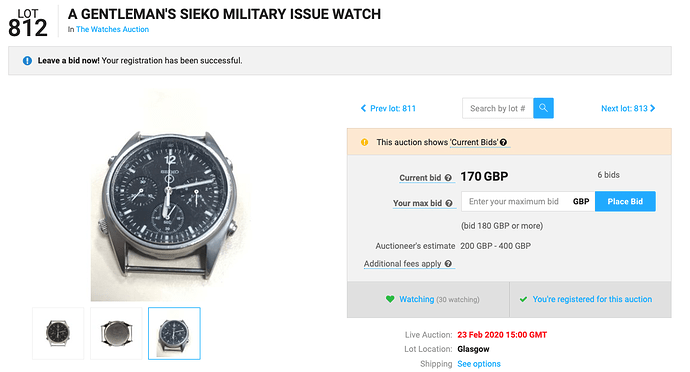Select the third highlighted watch thumbnail
Viewport: 690px width, 372px height.
point(174,333)
